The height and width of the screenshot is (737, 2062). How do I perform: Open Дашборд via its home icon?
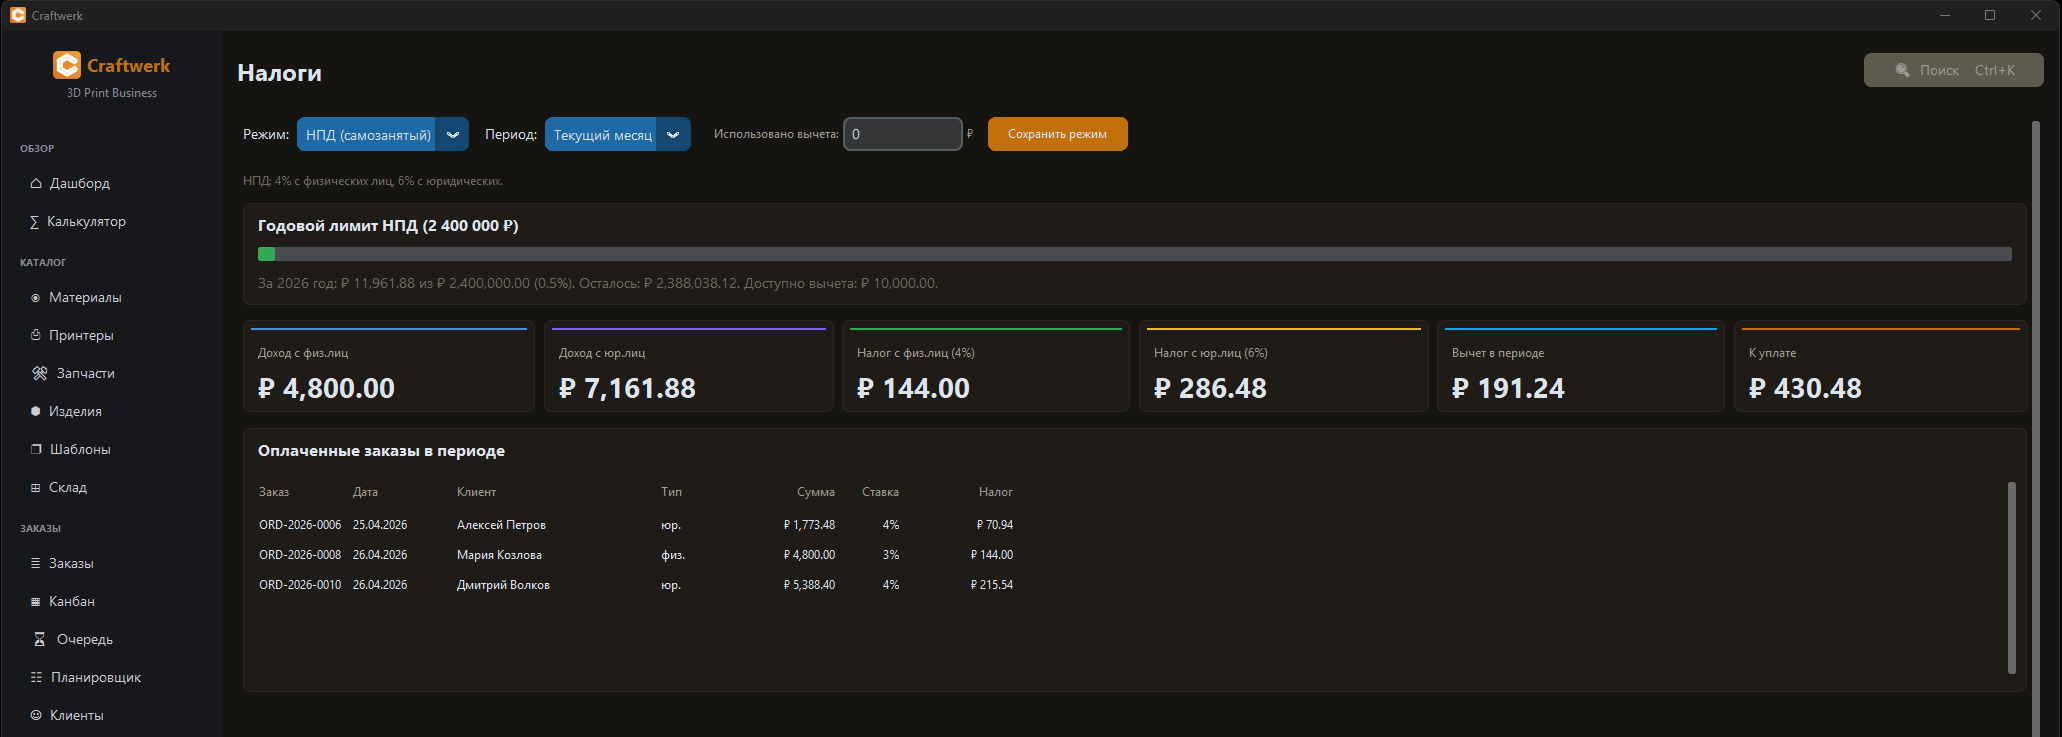tap(36, 184)
